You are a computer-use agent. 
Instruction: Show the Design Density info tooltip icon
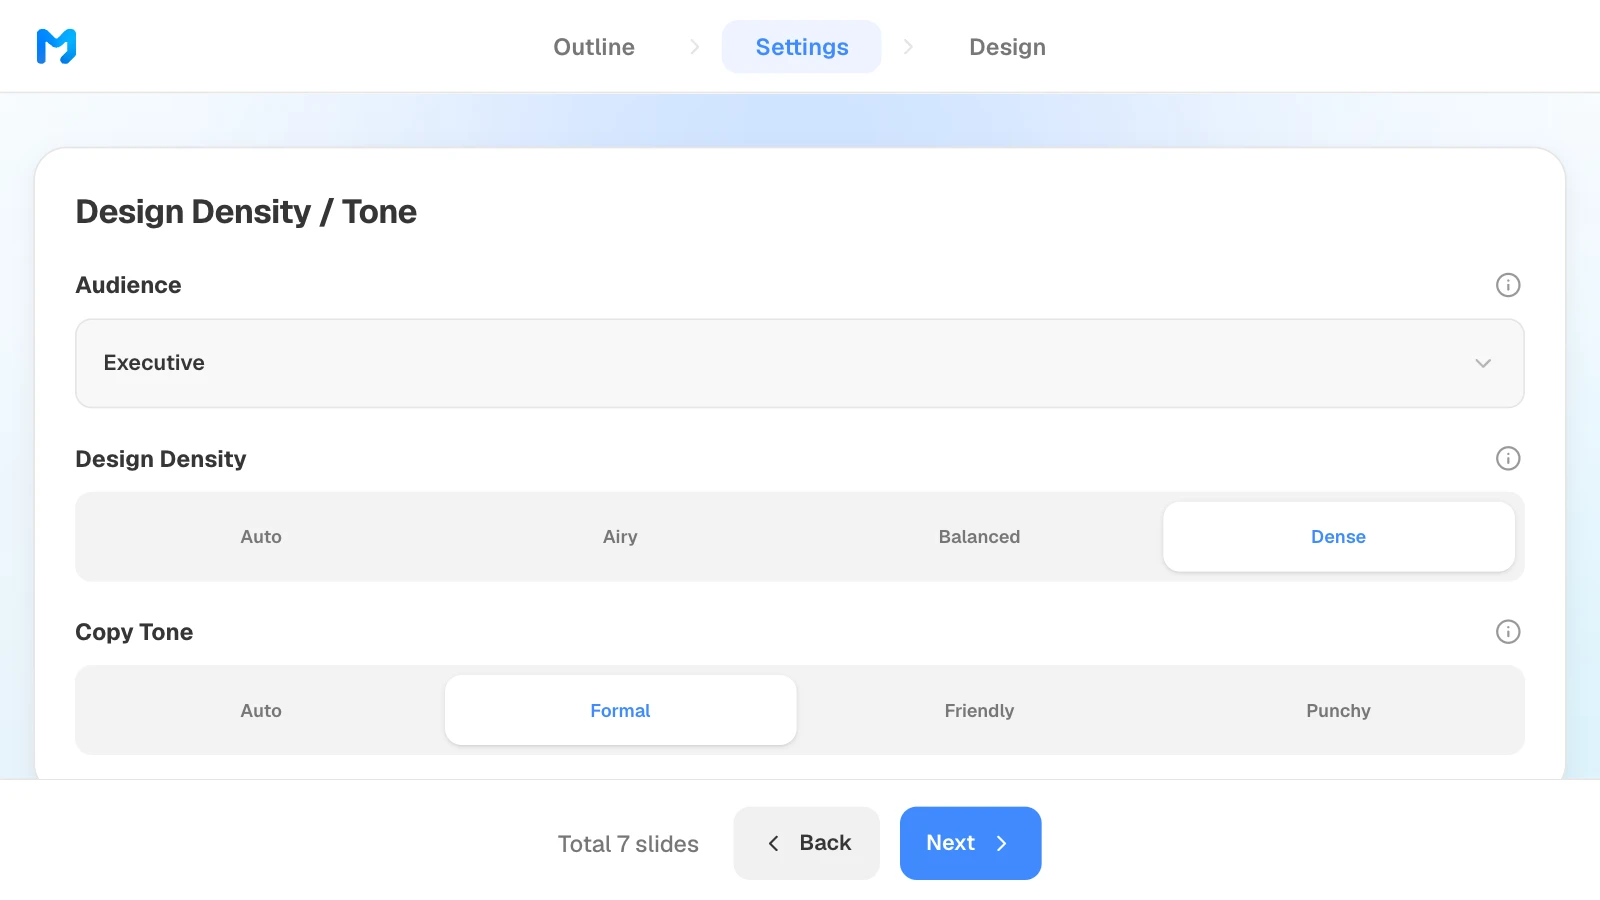pyautogui.click(x=1508, y=458)
